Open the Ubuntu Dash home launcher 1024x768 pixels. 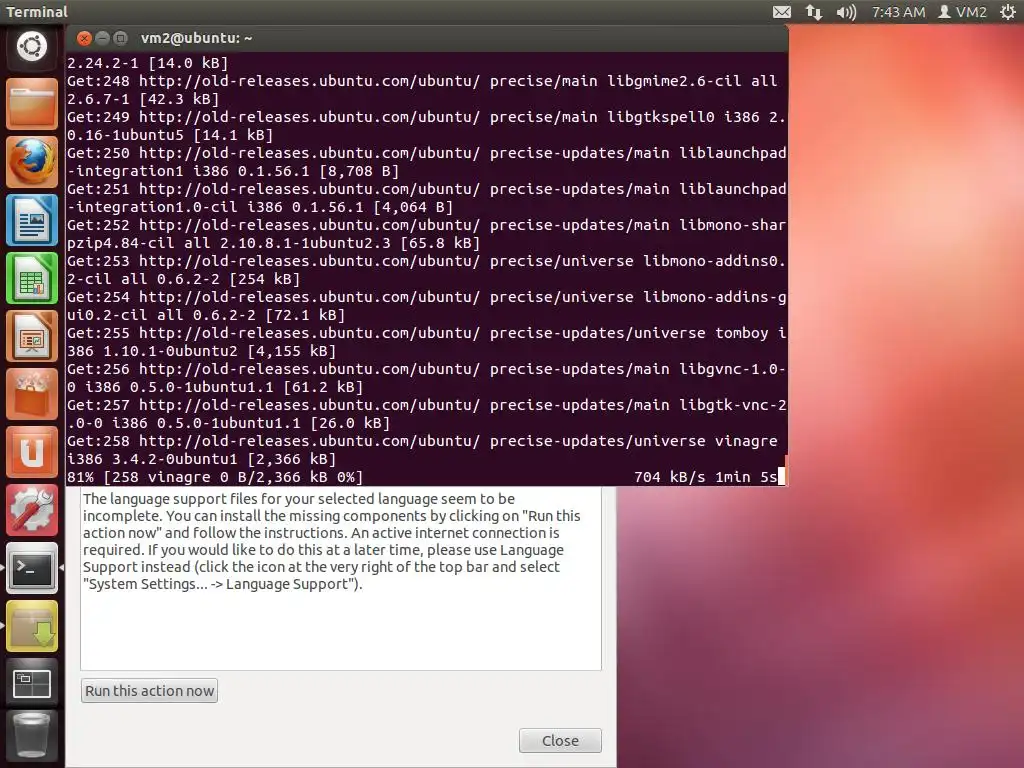click(x=31, y=47)
